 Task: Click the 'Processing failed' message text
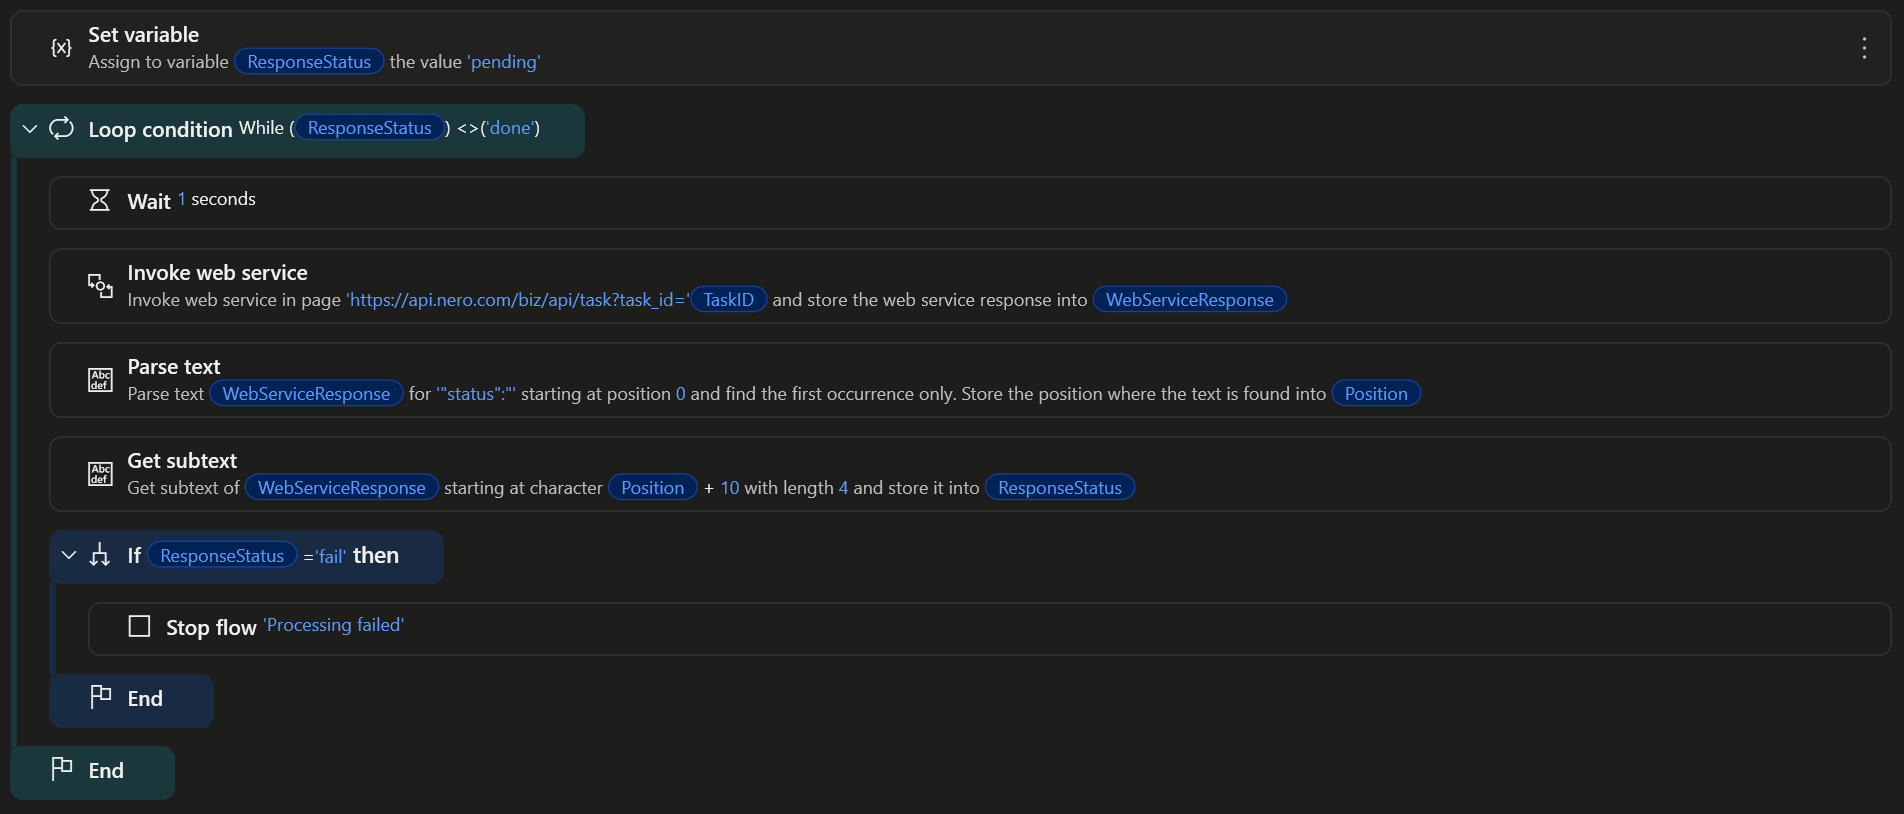[x=334, y=626]
